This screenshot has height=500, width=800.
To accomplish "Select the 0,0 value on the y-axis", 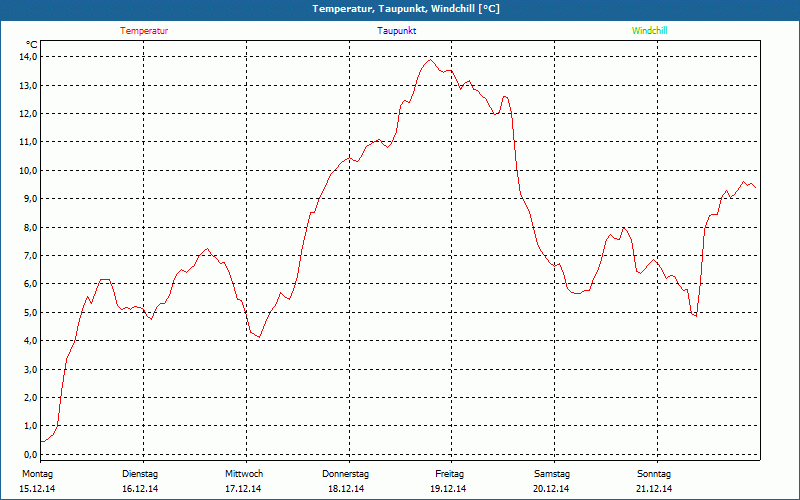I will coord(29,454).
